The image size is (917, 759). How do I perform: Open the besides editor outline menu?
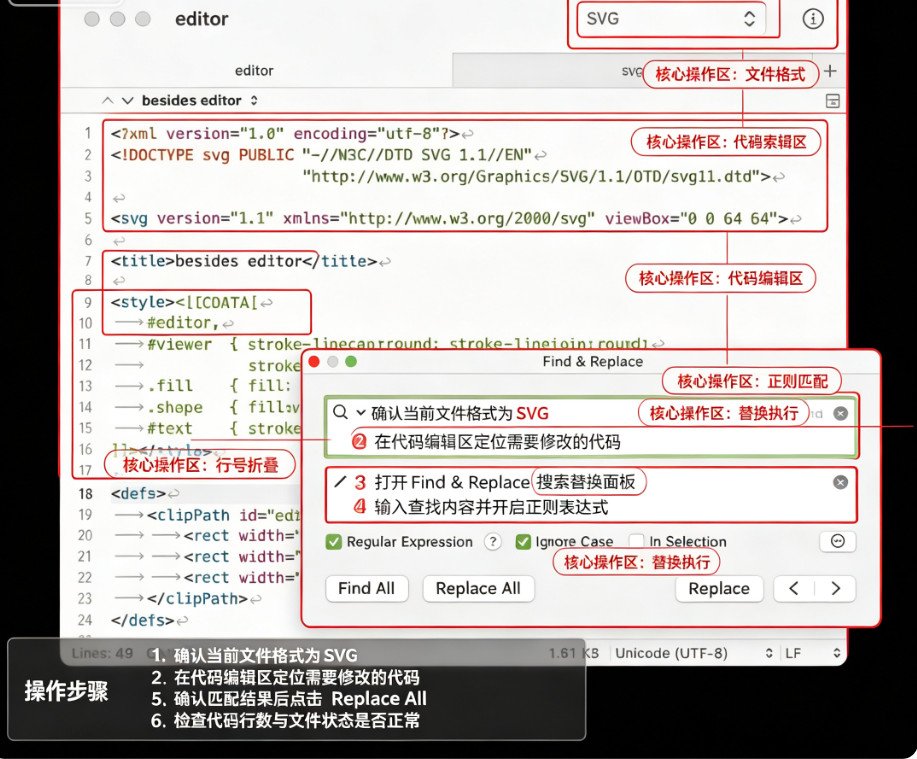click(x=199, y=101)
